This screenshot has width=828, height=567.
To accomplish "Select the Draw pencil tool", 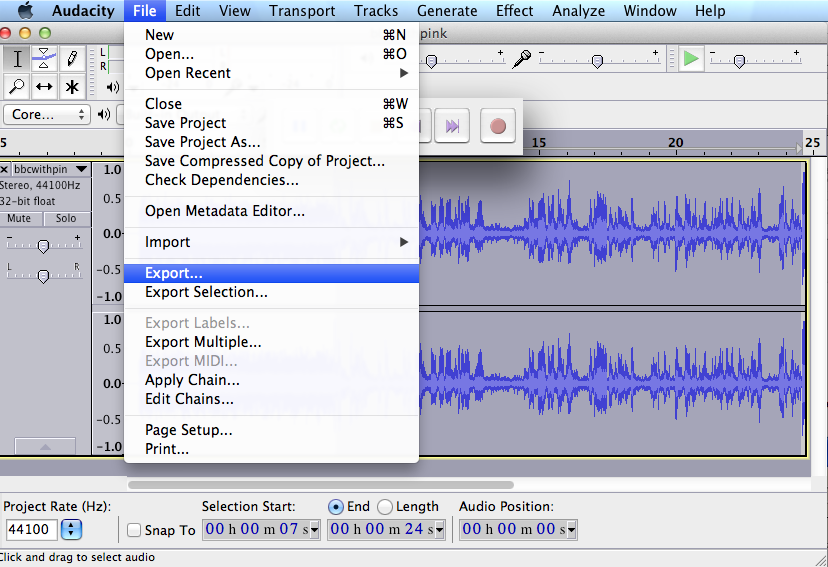I will 72,59.
